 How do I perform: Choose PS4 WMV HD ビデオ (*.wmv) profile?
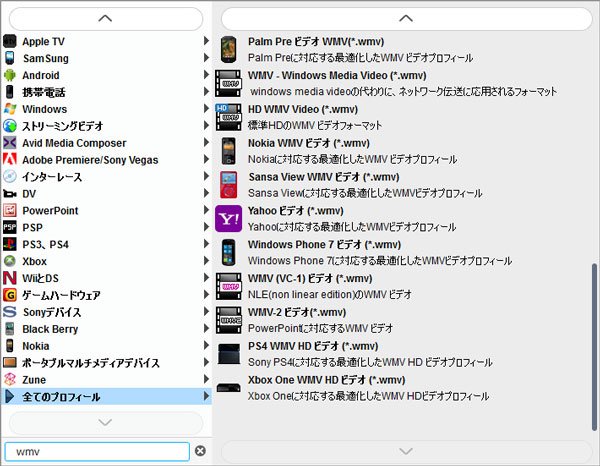click(402, 354)
